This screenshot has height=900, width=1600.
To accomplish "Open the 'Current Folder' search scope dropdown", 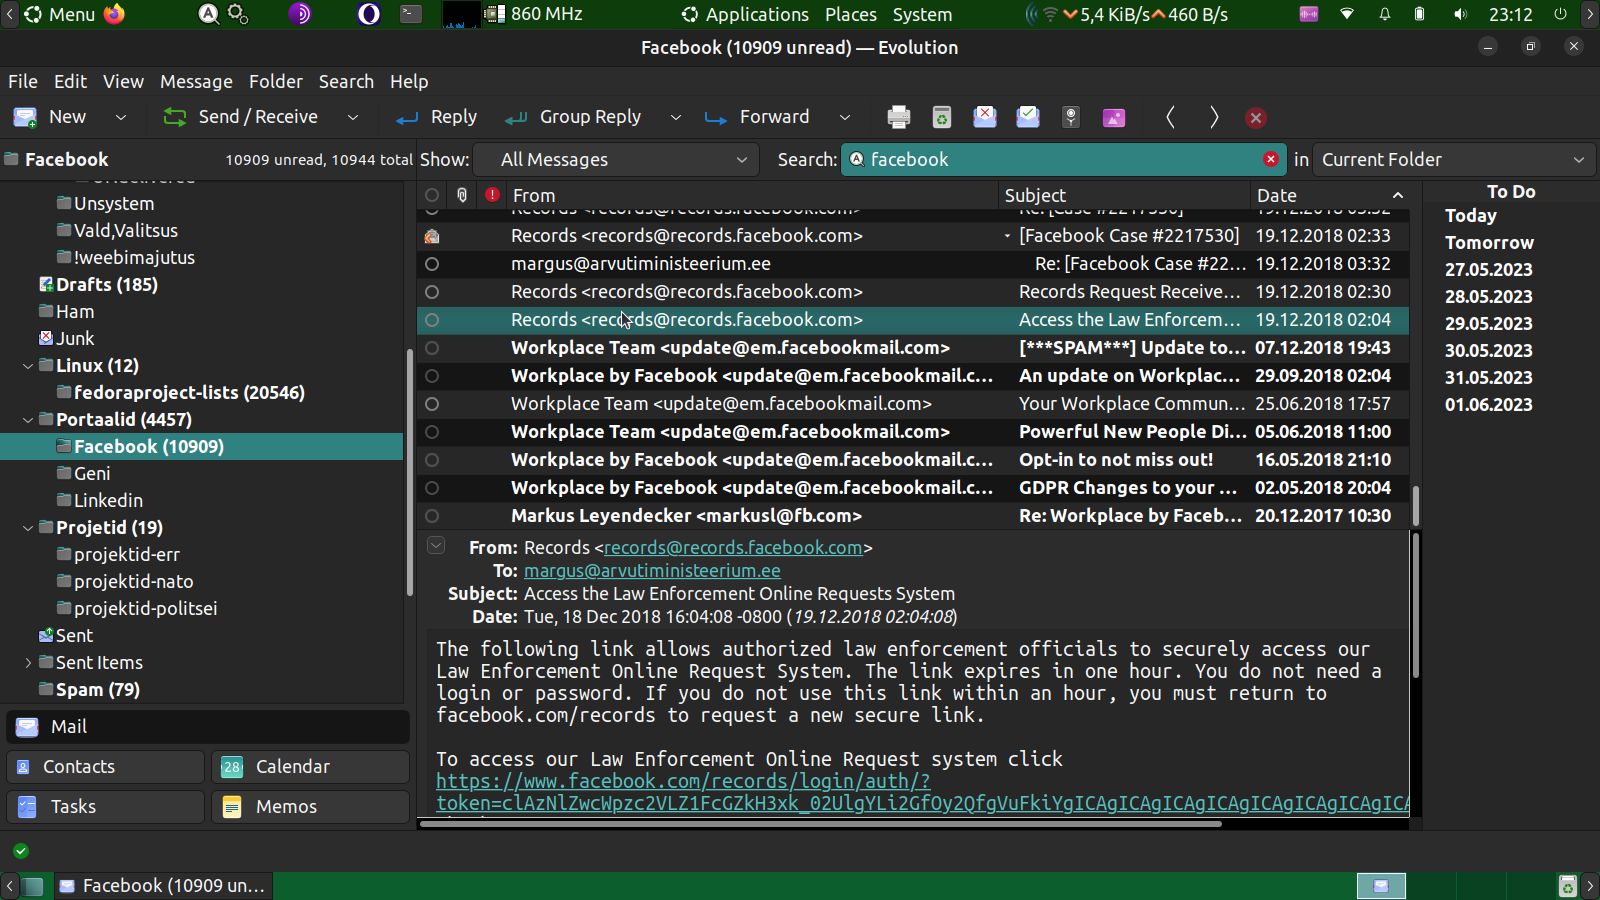I will (x=1452, y=159).
